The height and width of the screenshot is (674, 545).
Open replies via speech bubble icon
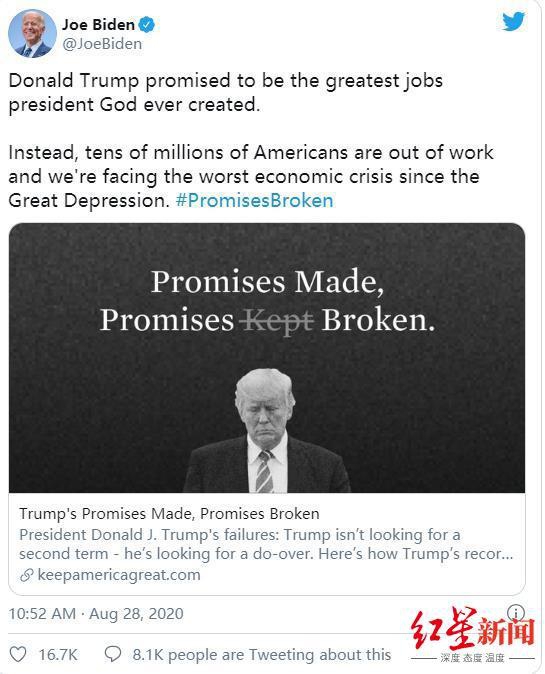pyautogui.click(x=113, y=654)
